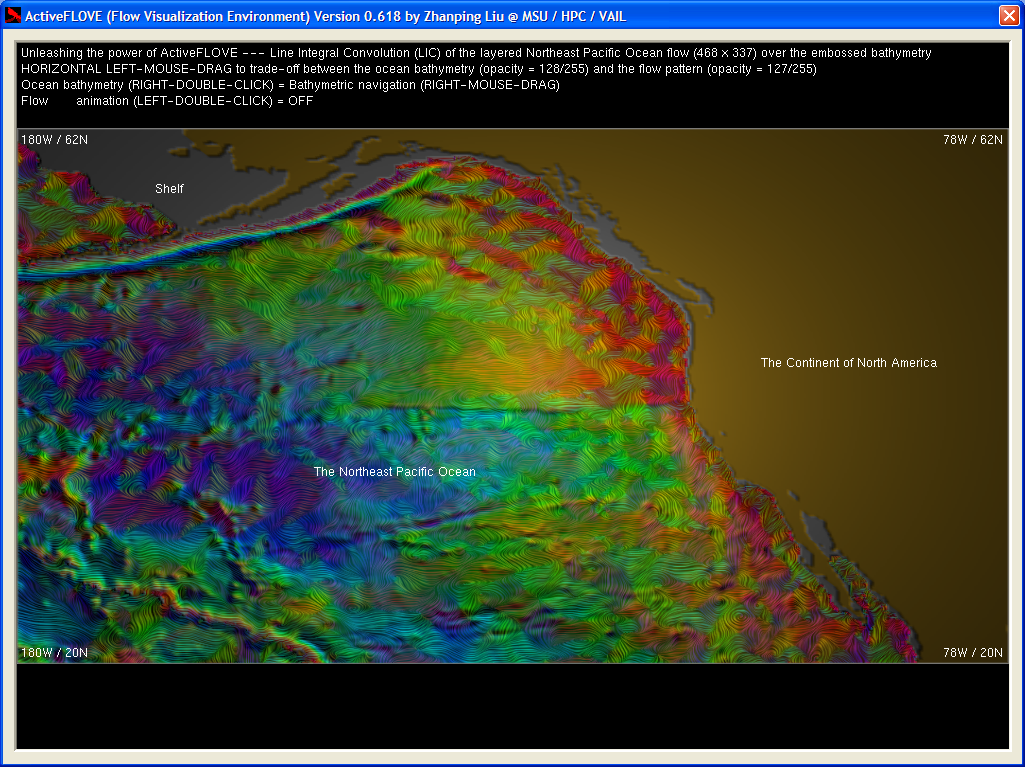This screenshot has width=1025, height=767.
Task: Click the "opacity = 127/255" flow pattern value
Action: coord(763,69)
